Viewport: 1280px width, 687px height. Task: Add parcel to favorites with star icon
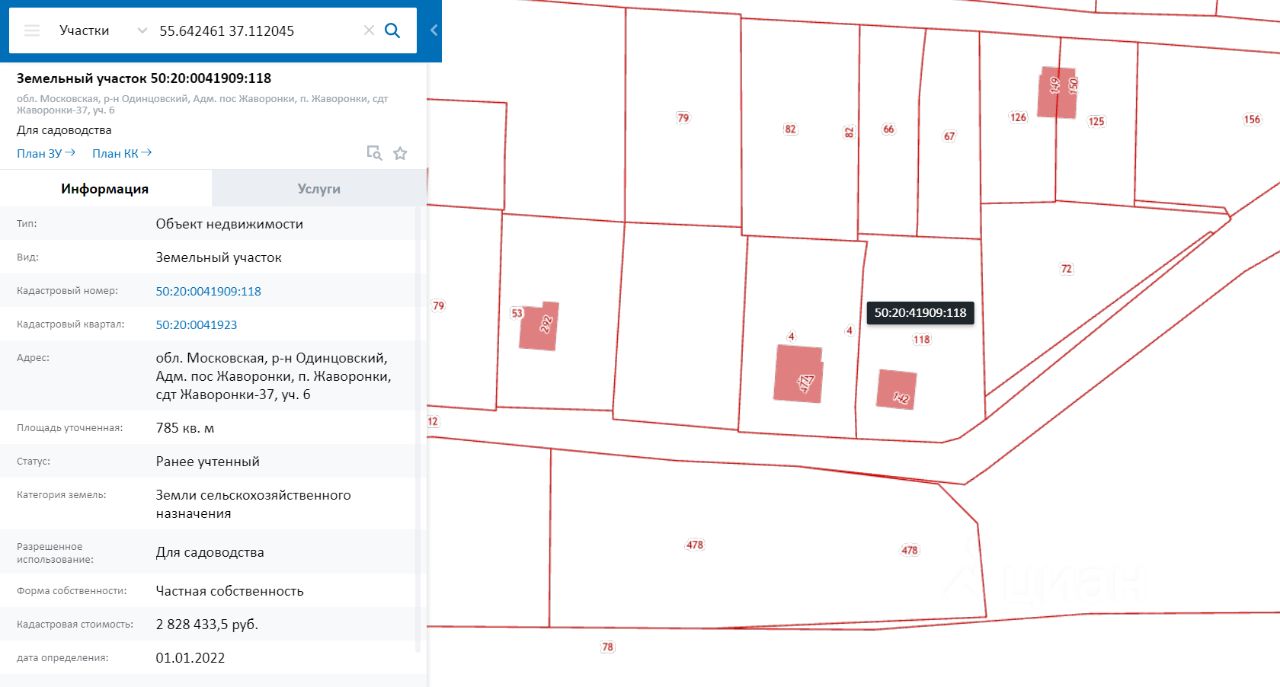pyautogui.click(x=400, y=153)
